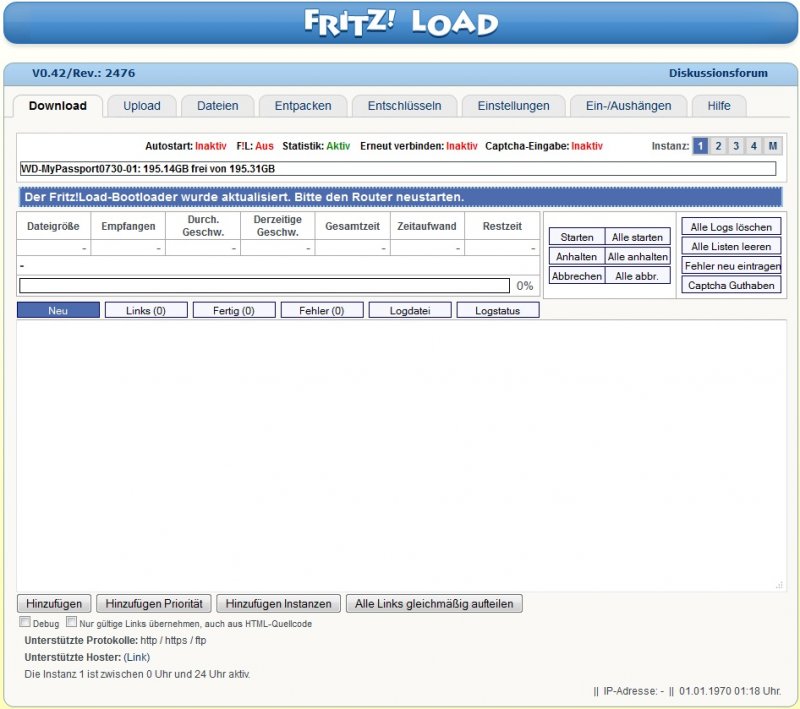The width and height of the screenshot is (800, 709).
Task: Select instance 4
Action: [754, 146]
